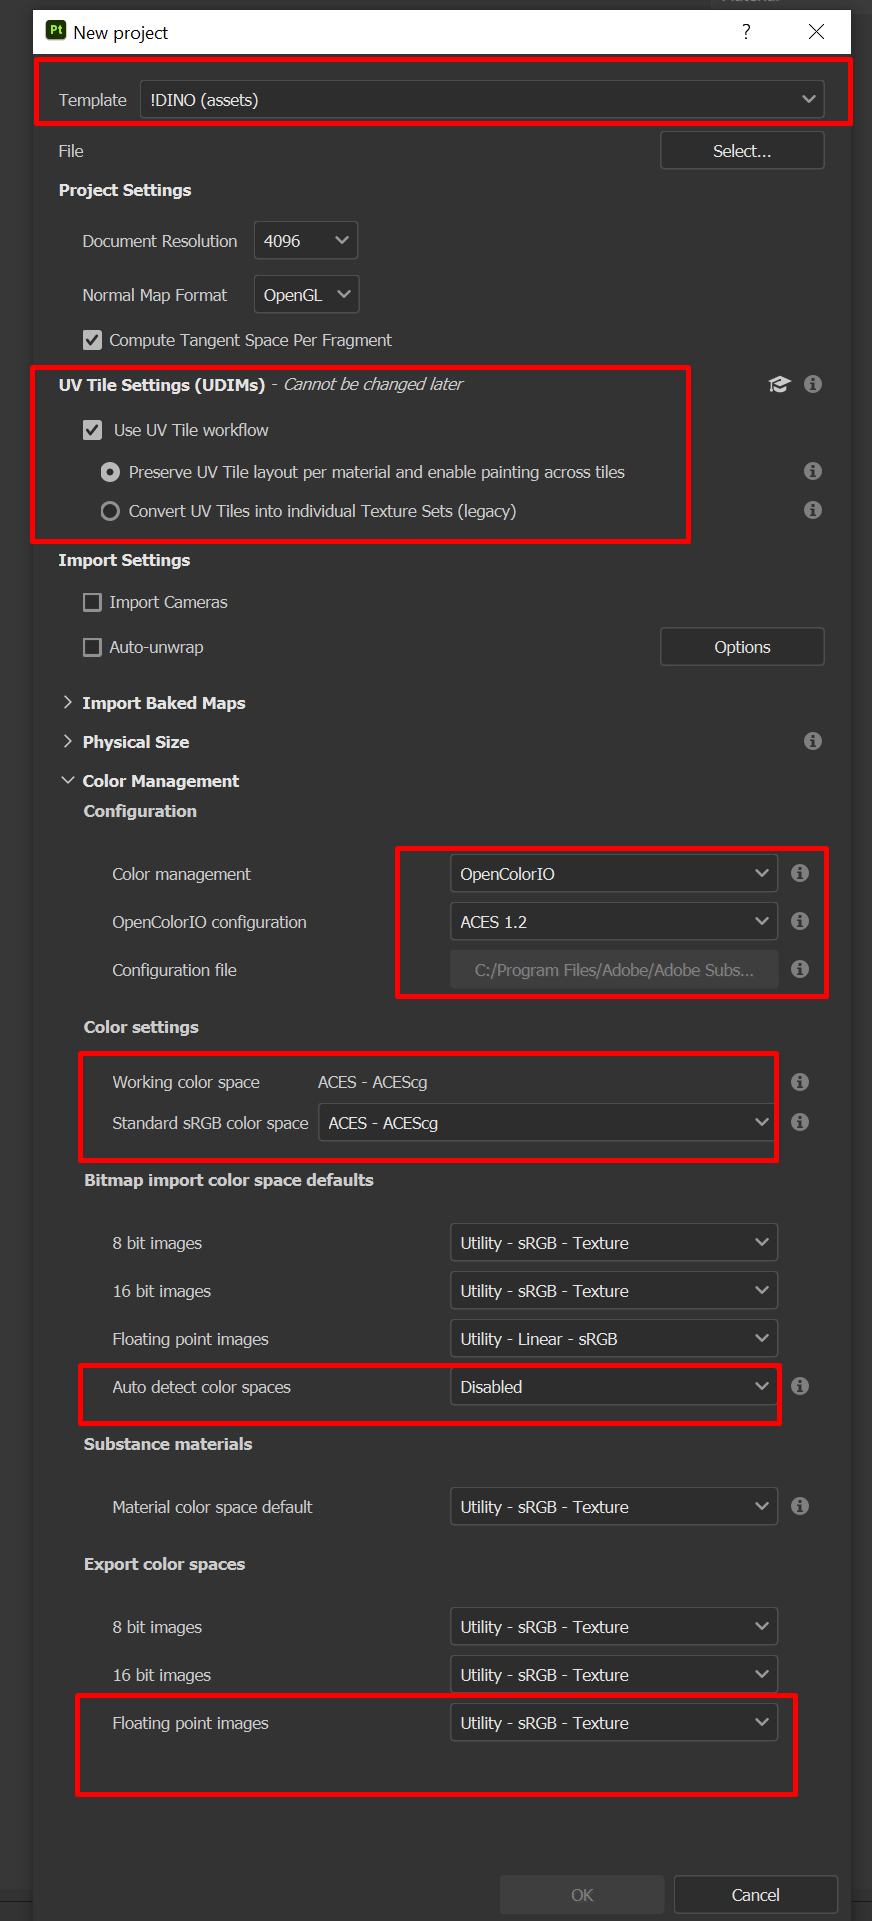Viewport: 872px width, 1921px height.
Task: Click the OK button
Action: 582,1895
